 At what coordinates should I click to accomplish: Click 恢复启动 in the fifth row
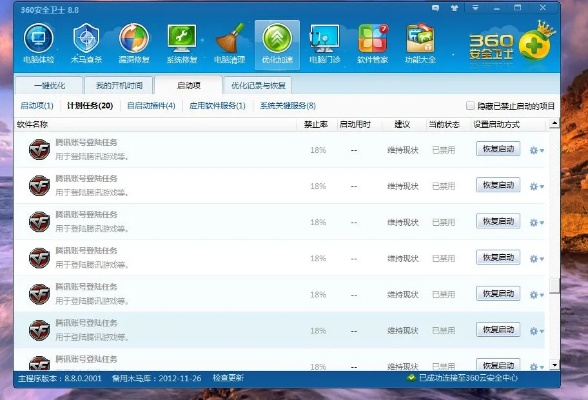498,294
